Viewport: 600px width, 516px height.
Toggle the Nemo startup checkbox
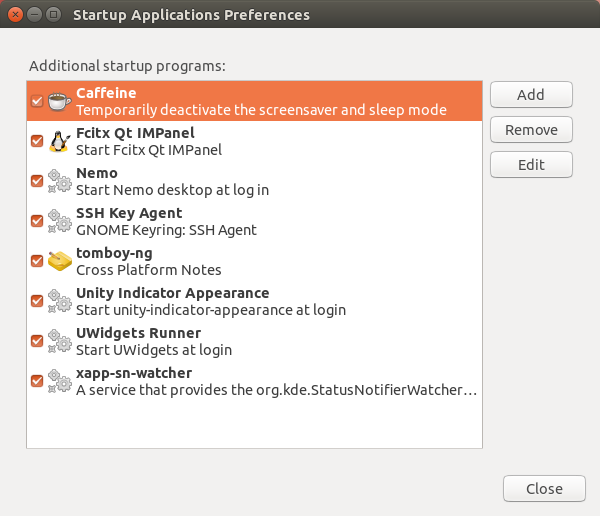(37, 181)
